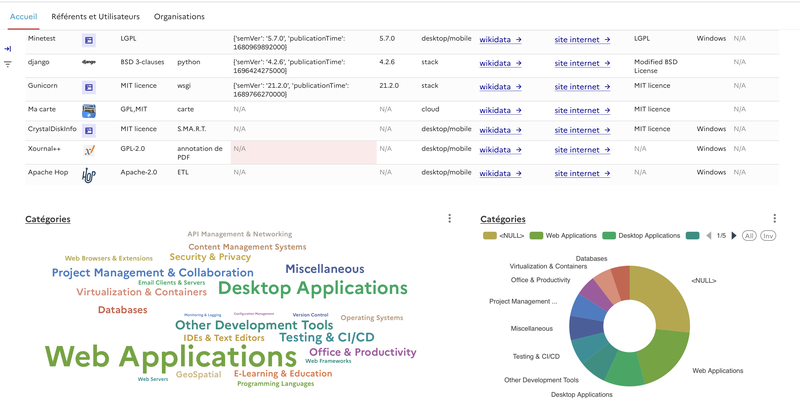
Task: Click the django logo icon
Action: coord(89,62)
